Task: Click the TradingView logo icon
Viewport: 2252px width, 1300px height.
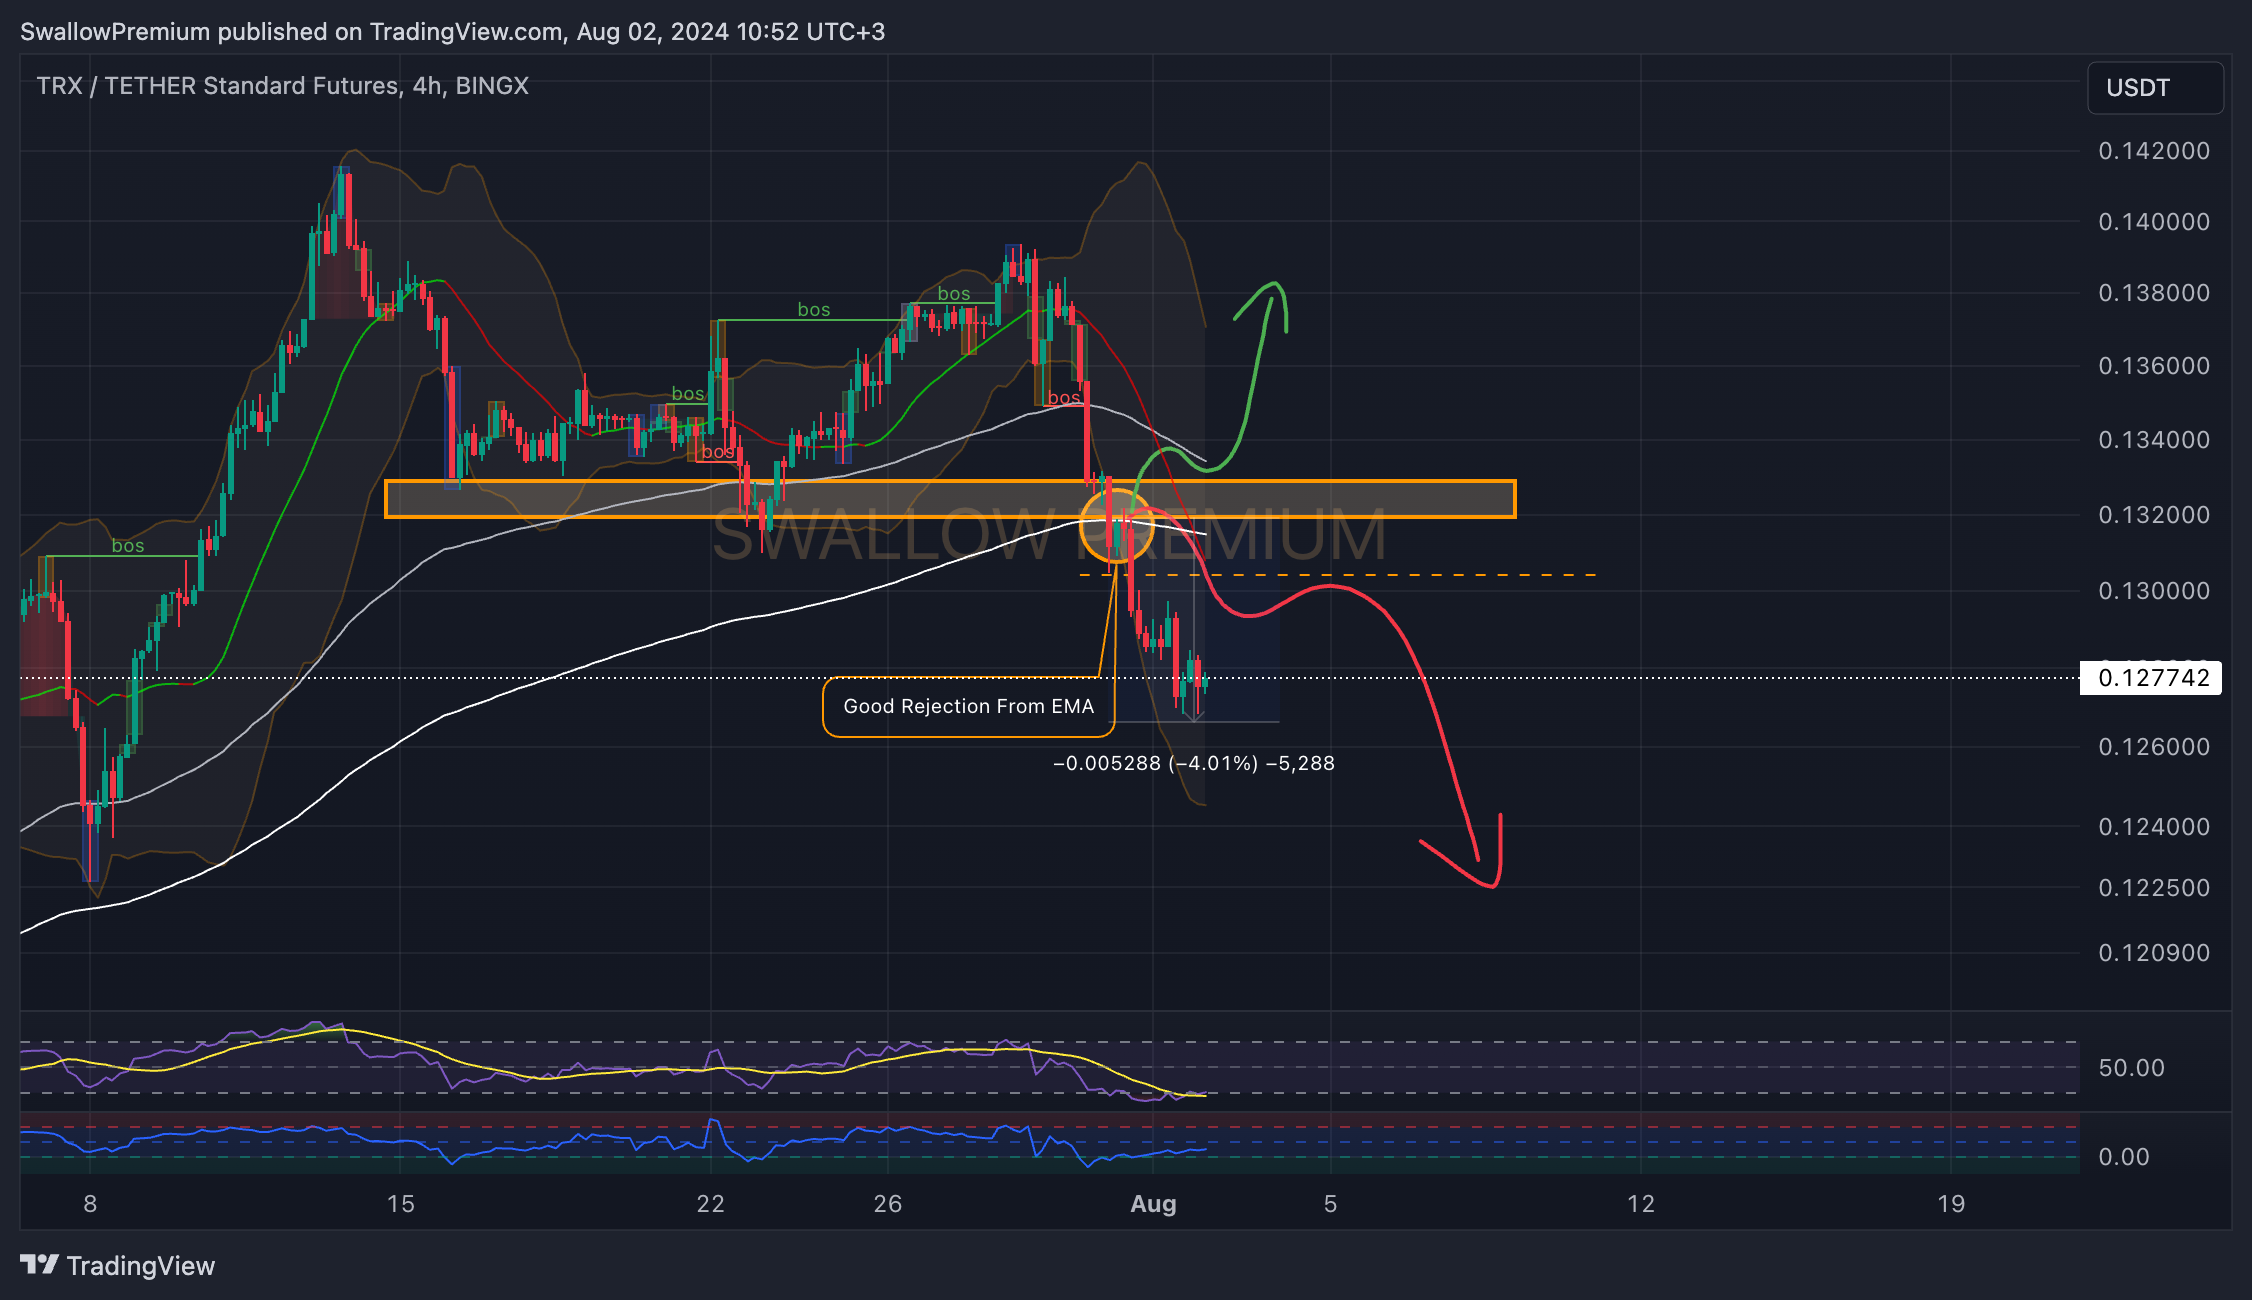Action: pyautogui.click(x=40, y=1265)
